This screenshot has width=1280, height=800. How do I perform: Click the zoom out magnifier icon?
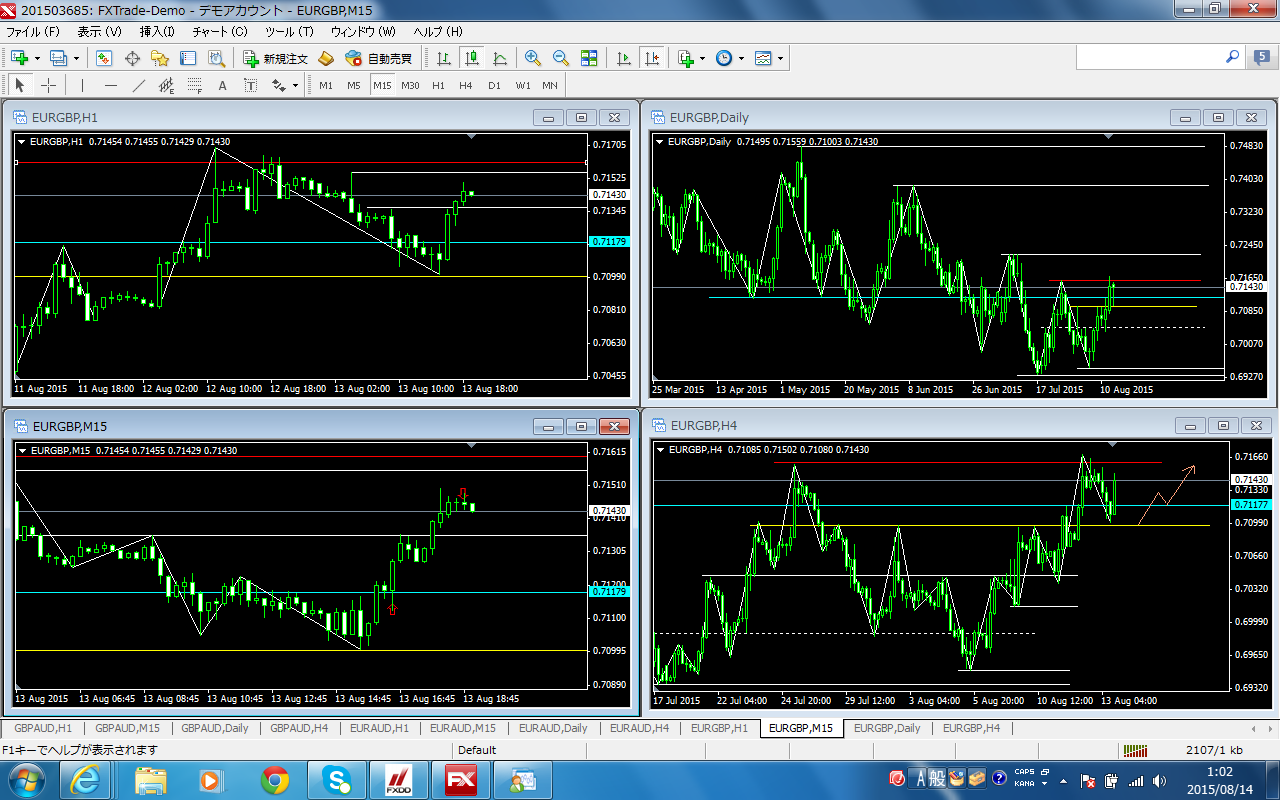pyautogui.click(x=561, y=58)
